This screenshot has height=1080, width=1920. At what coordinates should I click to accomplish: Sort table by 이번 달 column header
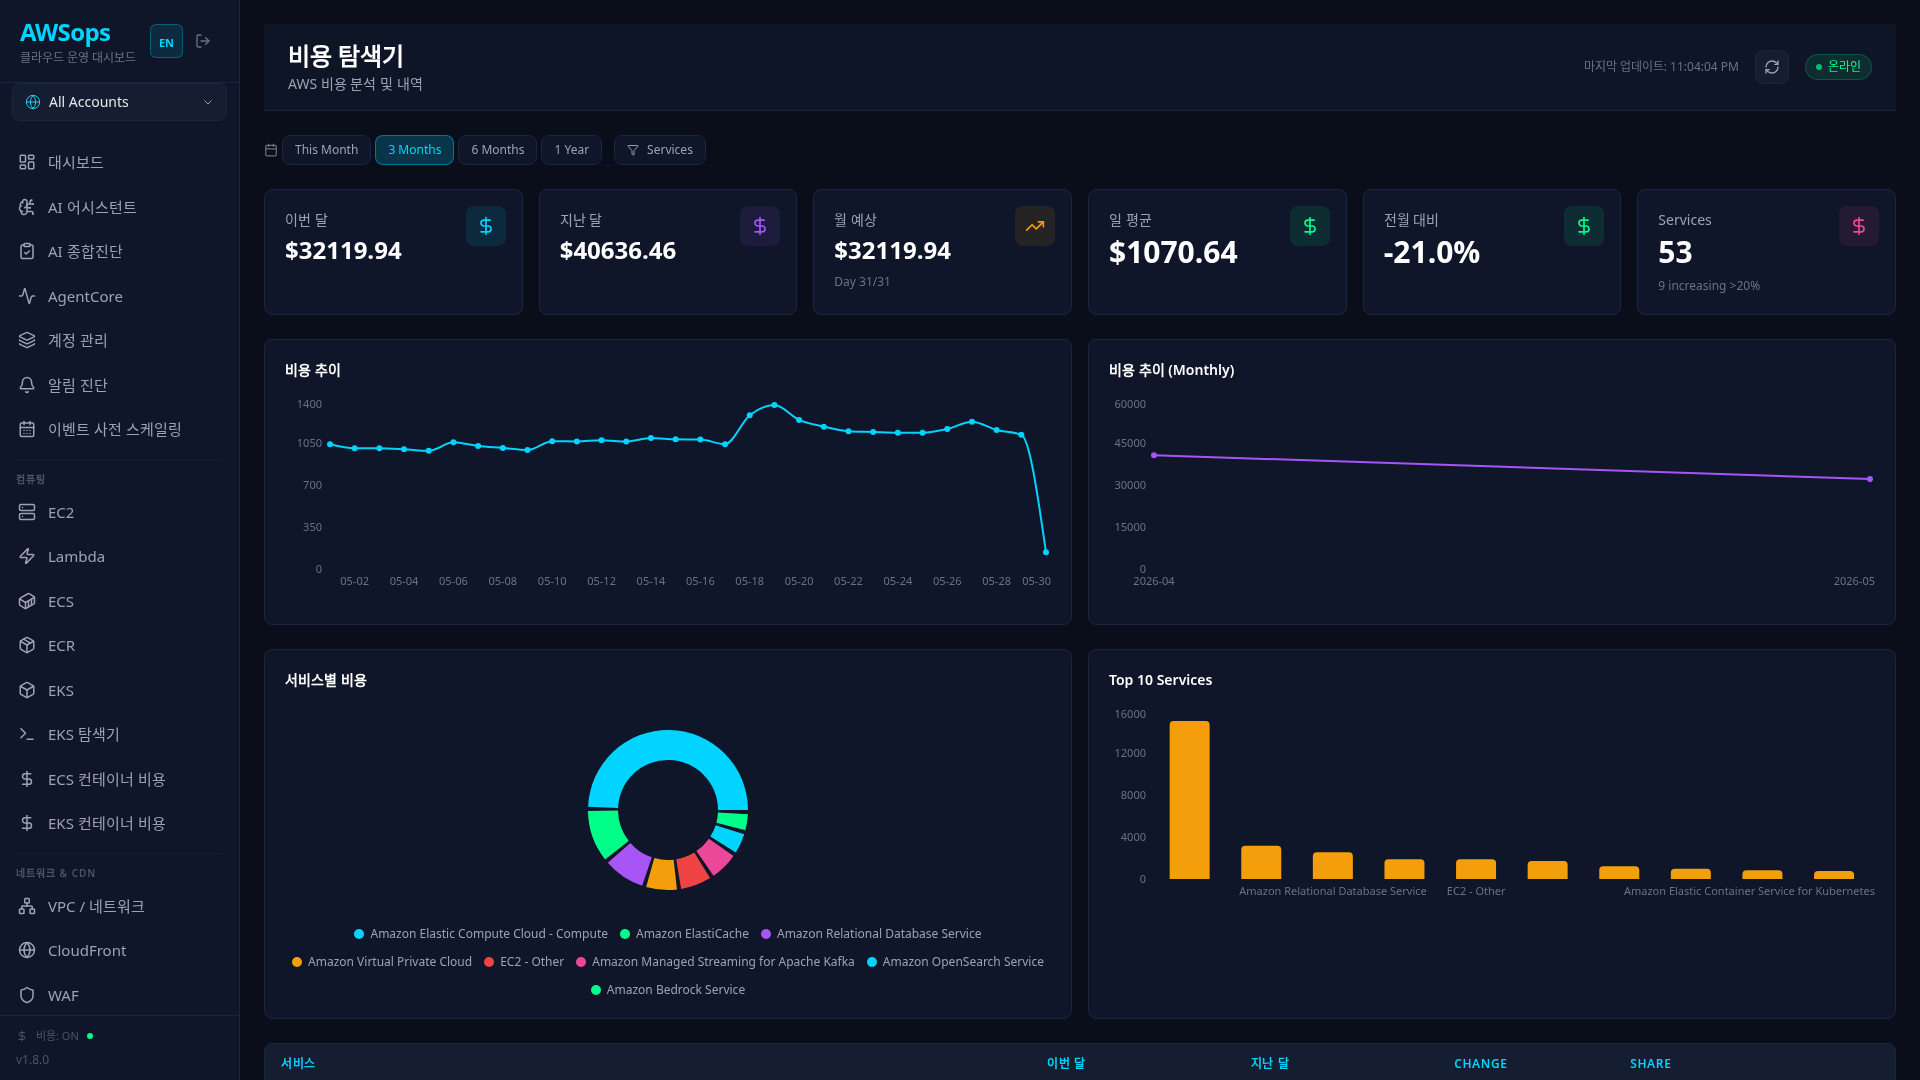[1065, 1063]
